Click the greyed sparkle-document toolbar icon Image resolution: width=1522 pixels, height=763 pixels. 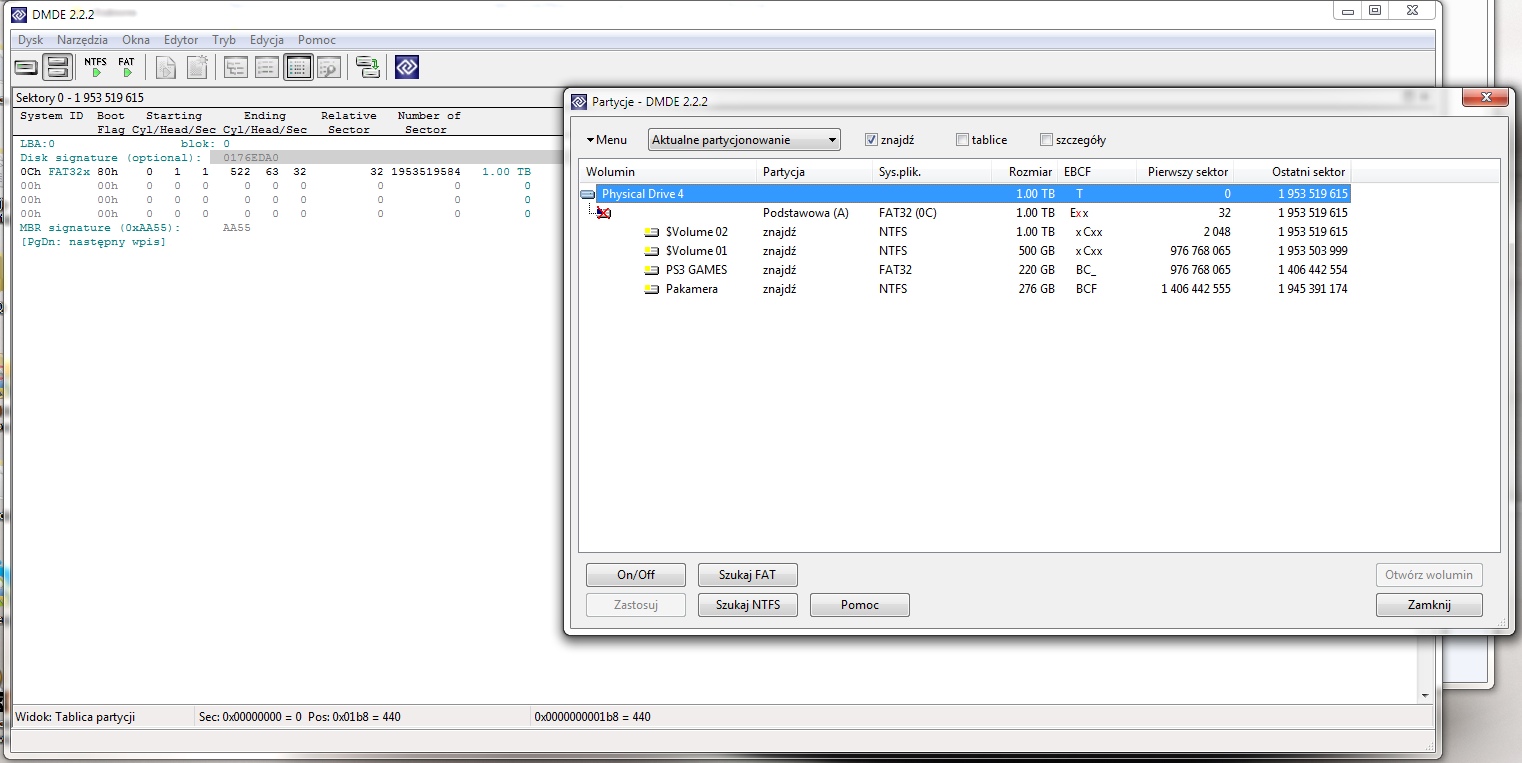click(197, 68)
